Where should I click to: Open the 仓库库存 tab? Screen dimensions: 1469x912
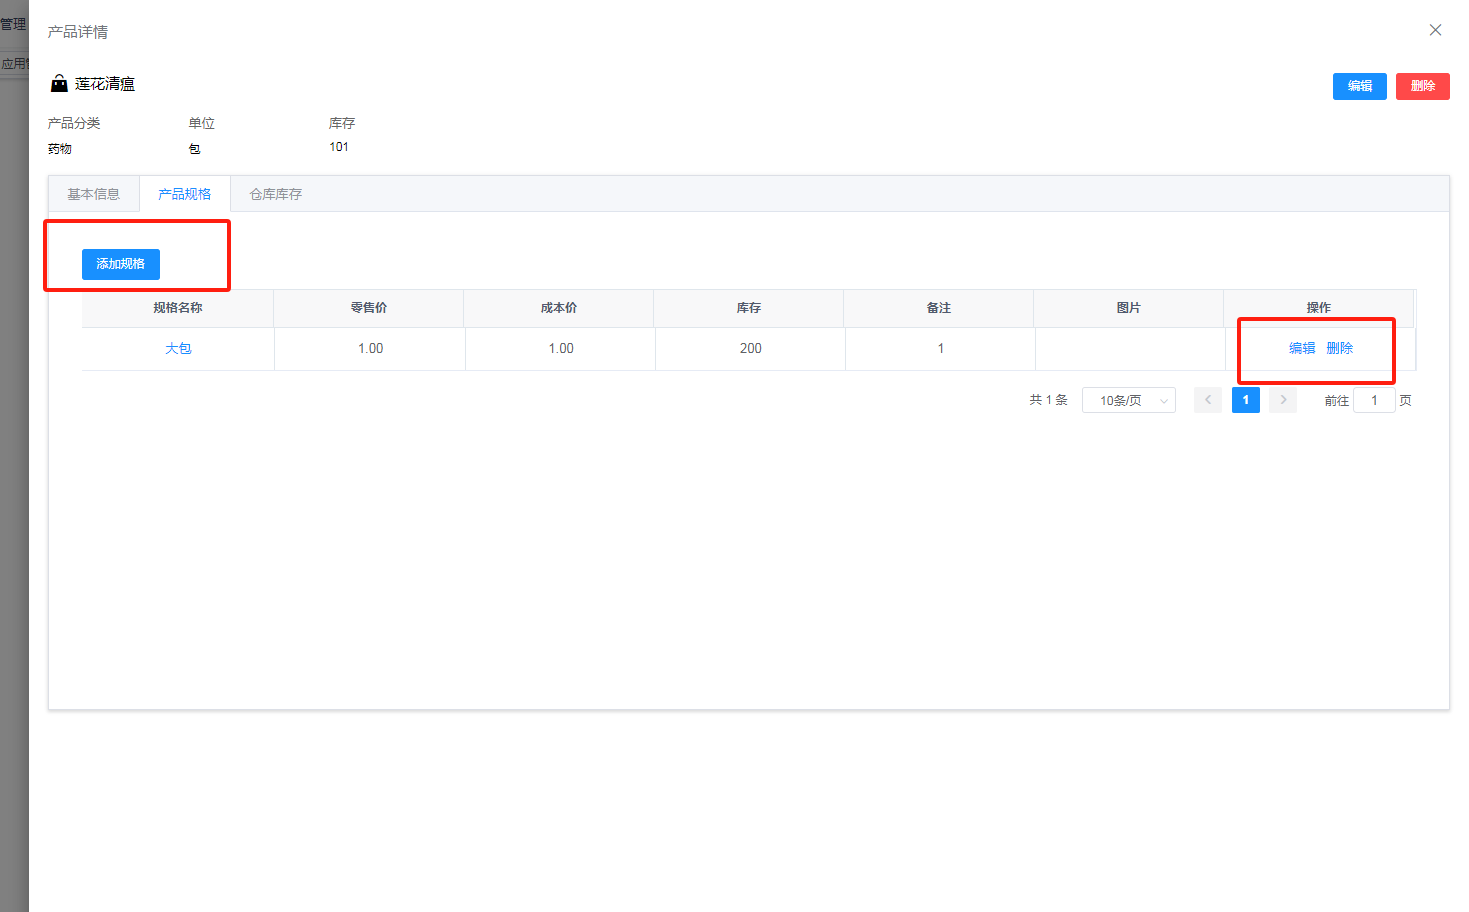coord(275,194)
